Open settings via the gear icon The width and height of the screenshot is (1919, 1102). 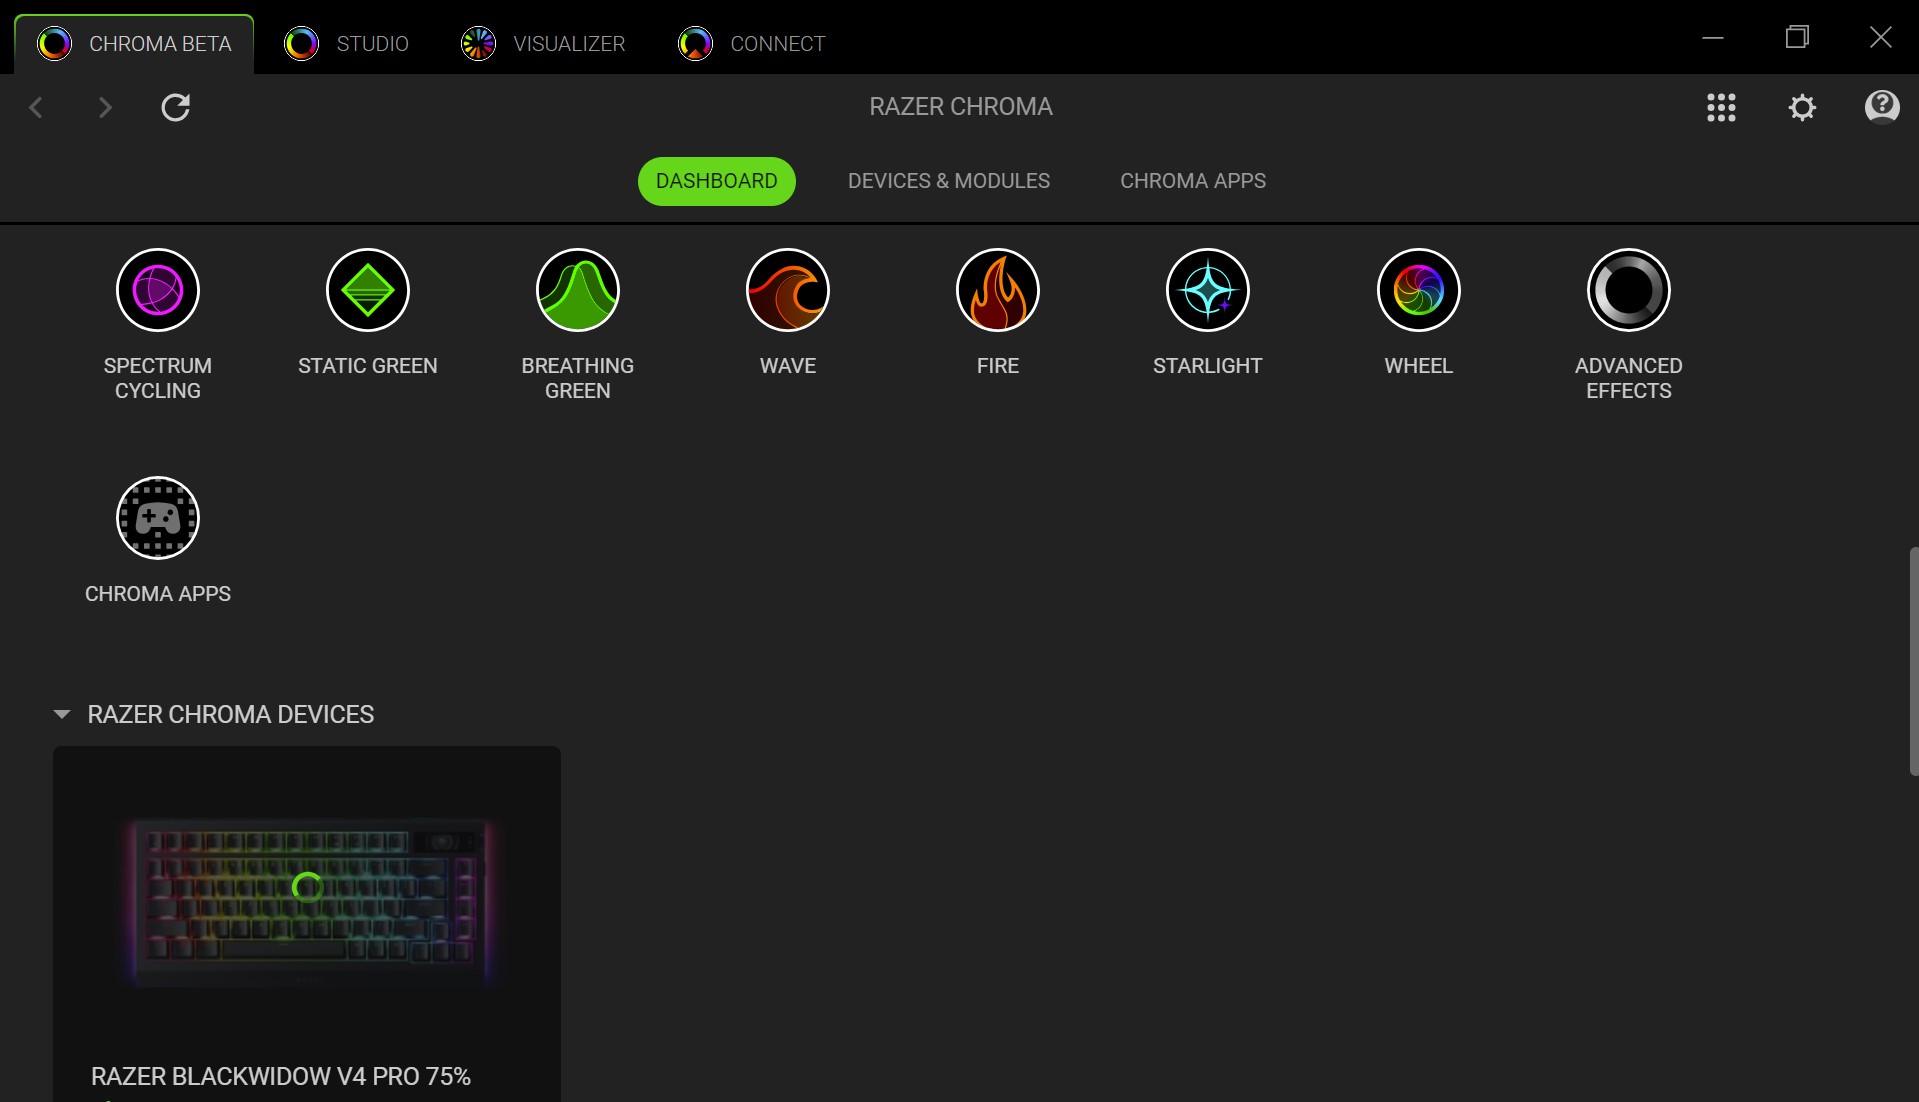click(1802, 107)
